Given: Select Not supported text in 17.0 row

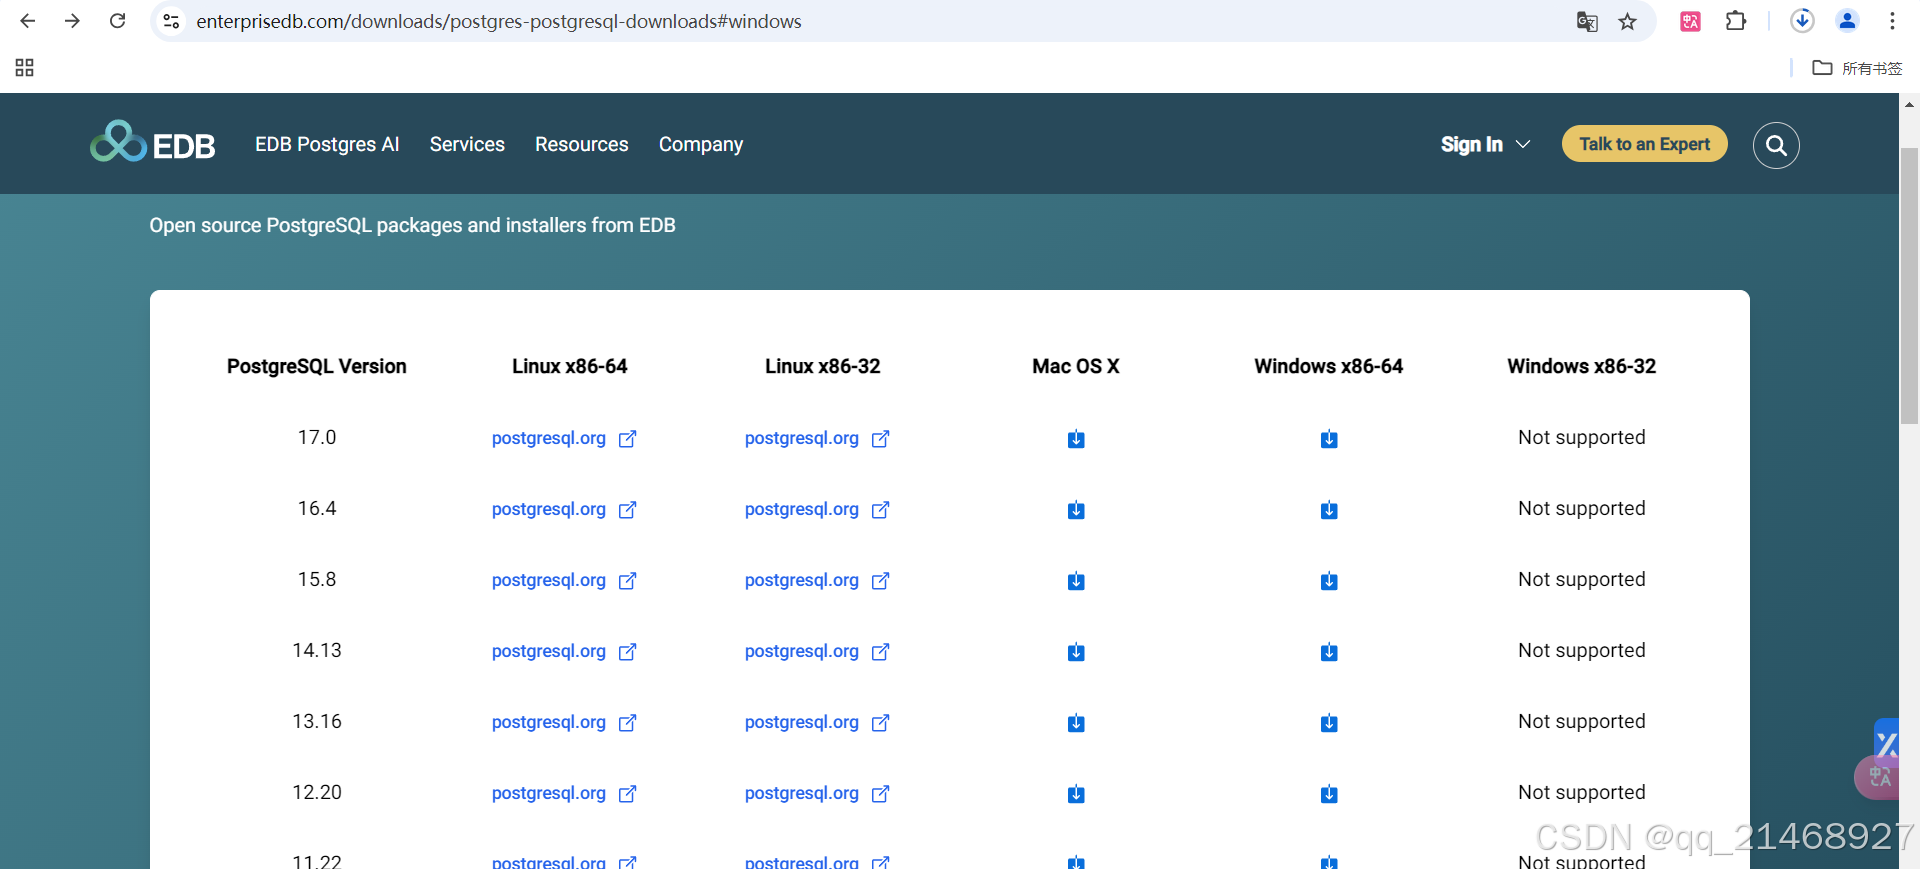Looking at the screenshot, I should point(1581,437).
